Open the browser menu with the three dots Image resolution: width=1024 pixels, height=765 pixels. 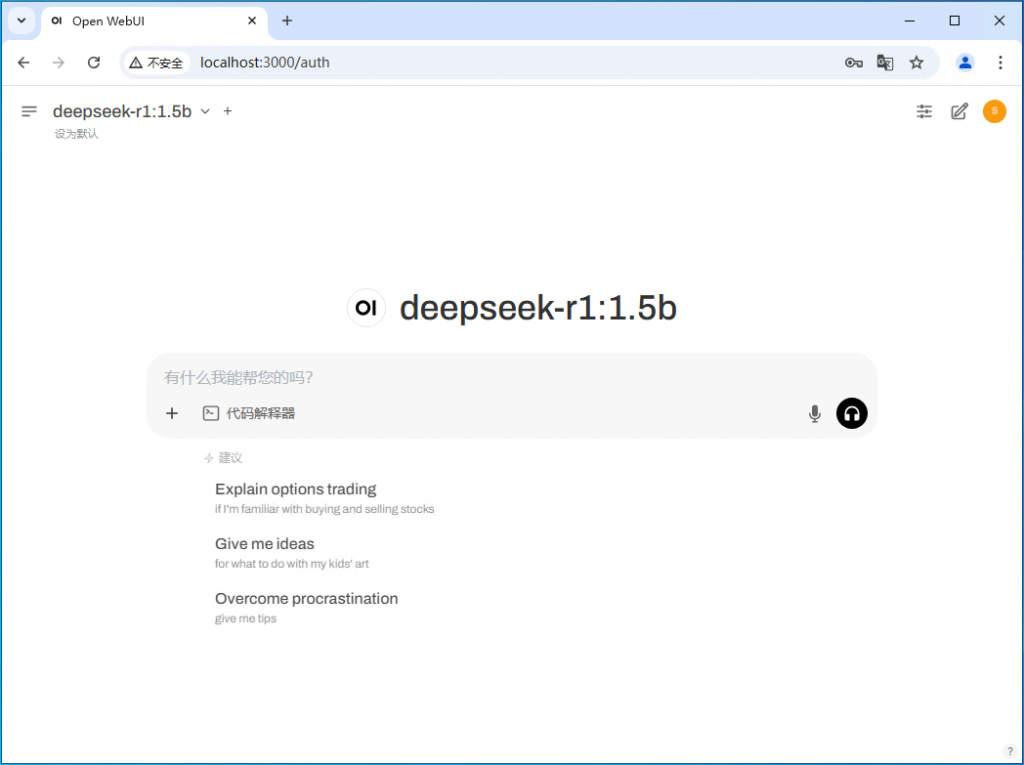coord(1001,62)
